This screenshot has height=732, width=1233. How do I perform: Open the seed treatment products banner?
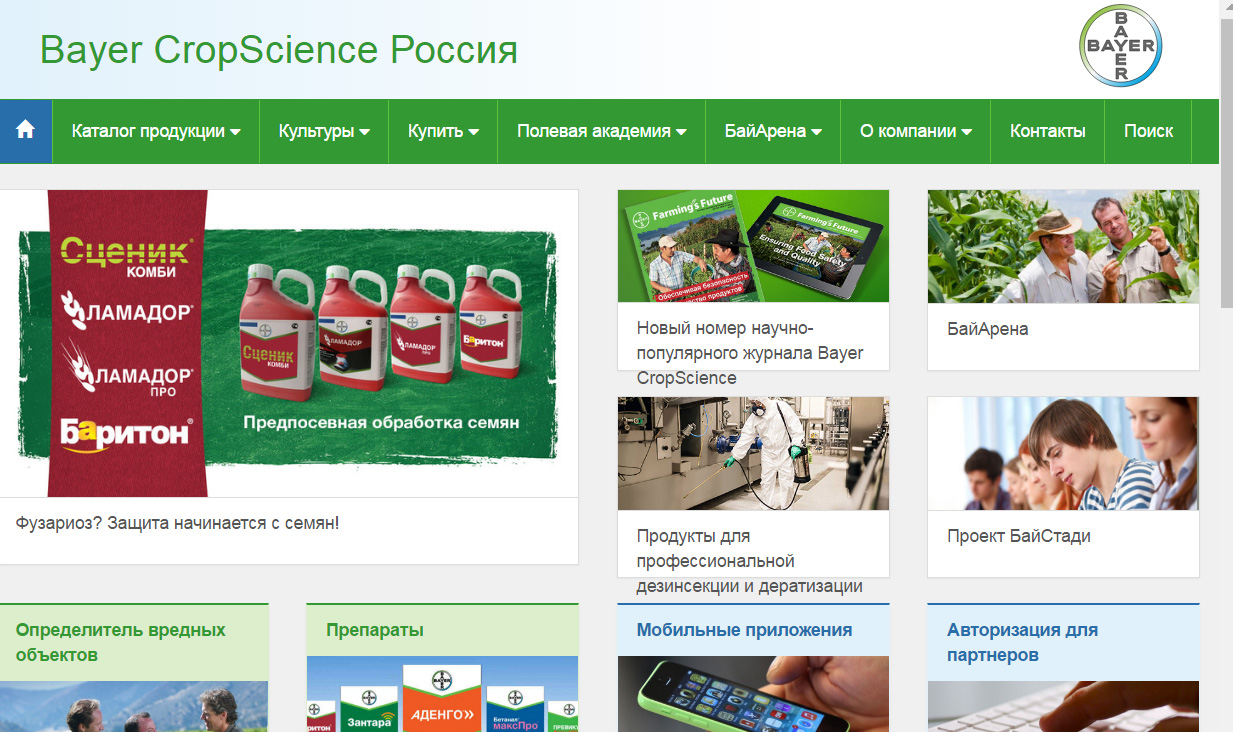point(289,343)
